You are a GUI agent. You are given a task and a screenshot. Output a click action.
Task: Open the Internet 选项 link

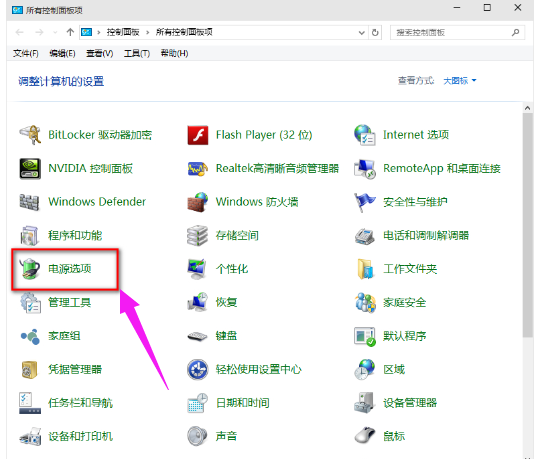(x=416, y=135)
